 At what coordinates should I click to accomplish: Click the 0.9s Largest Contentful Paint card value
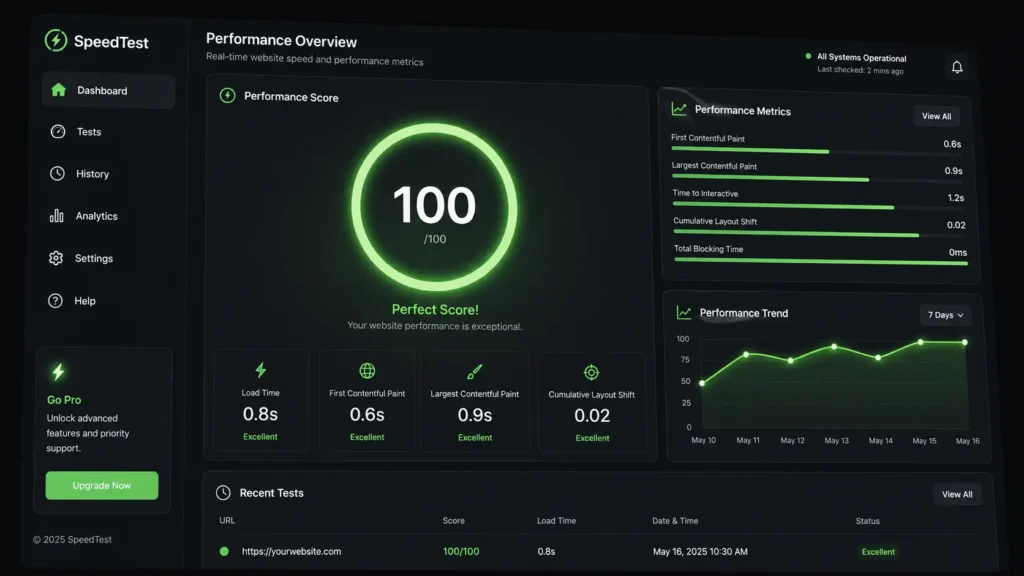(475, 415)
